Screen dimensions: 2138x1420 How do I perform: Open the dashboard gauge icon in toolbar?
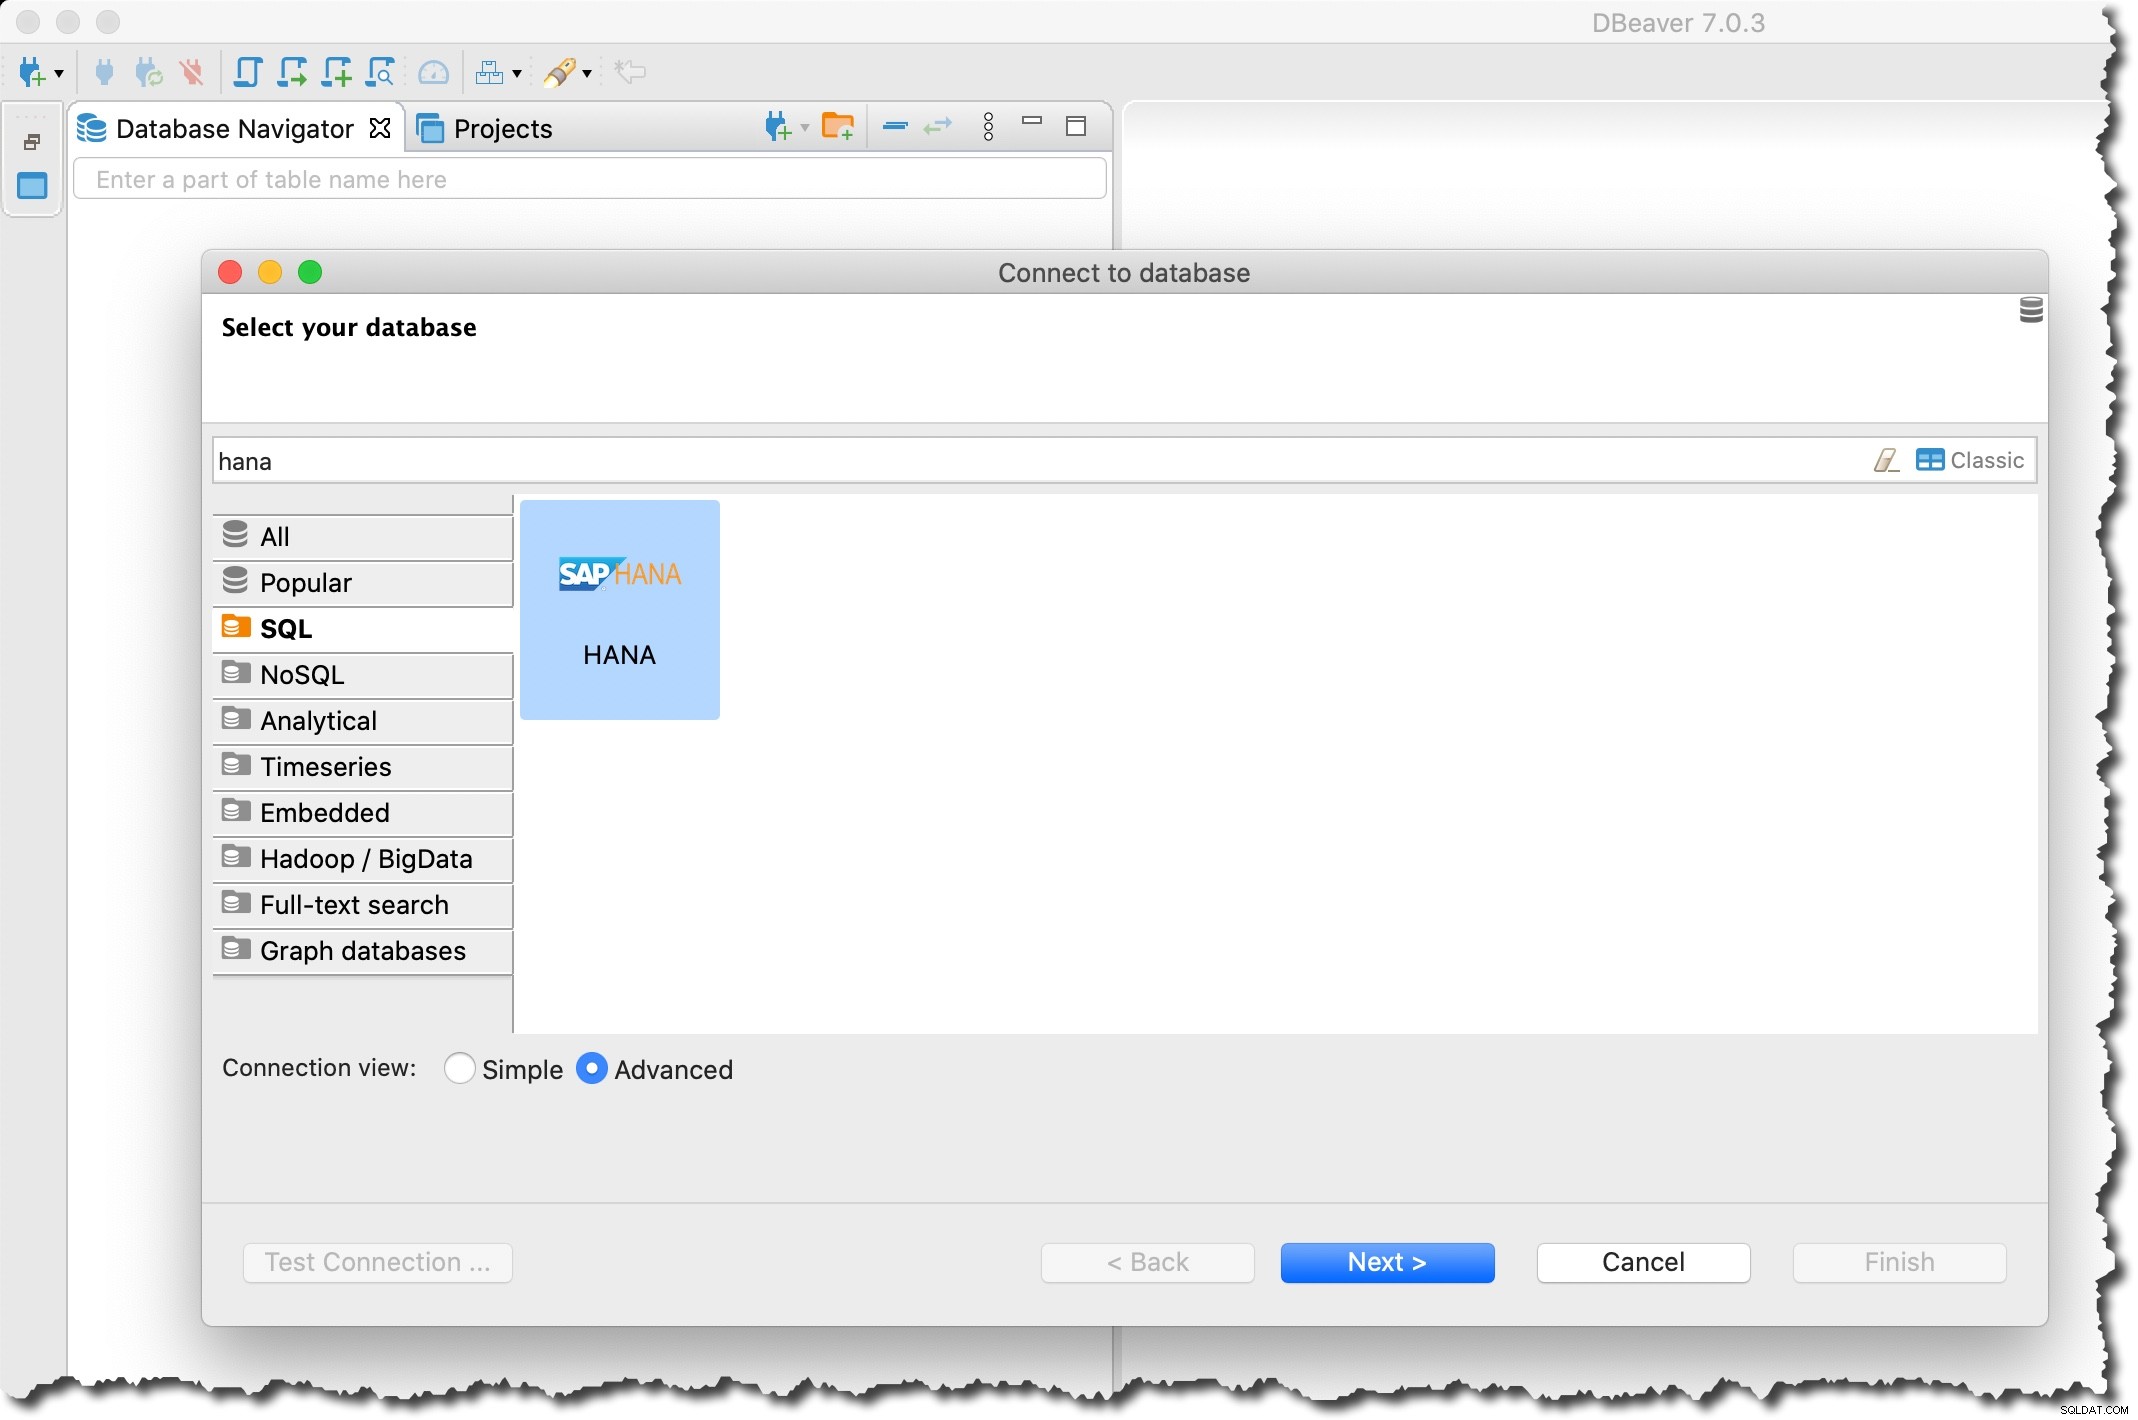click(x=433, y=72)
